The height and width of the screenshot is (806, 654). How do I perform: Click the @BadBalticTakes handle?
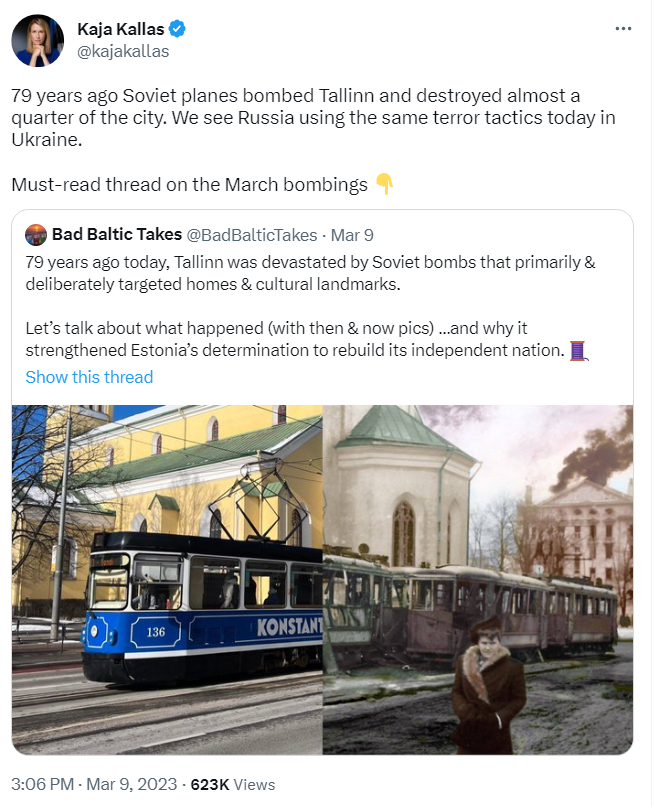[252, 235]
